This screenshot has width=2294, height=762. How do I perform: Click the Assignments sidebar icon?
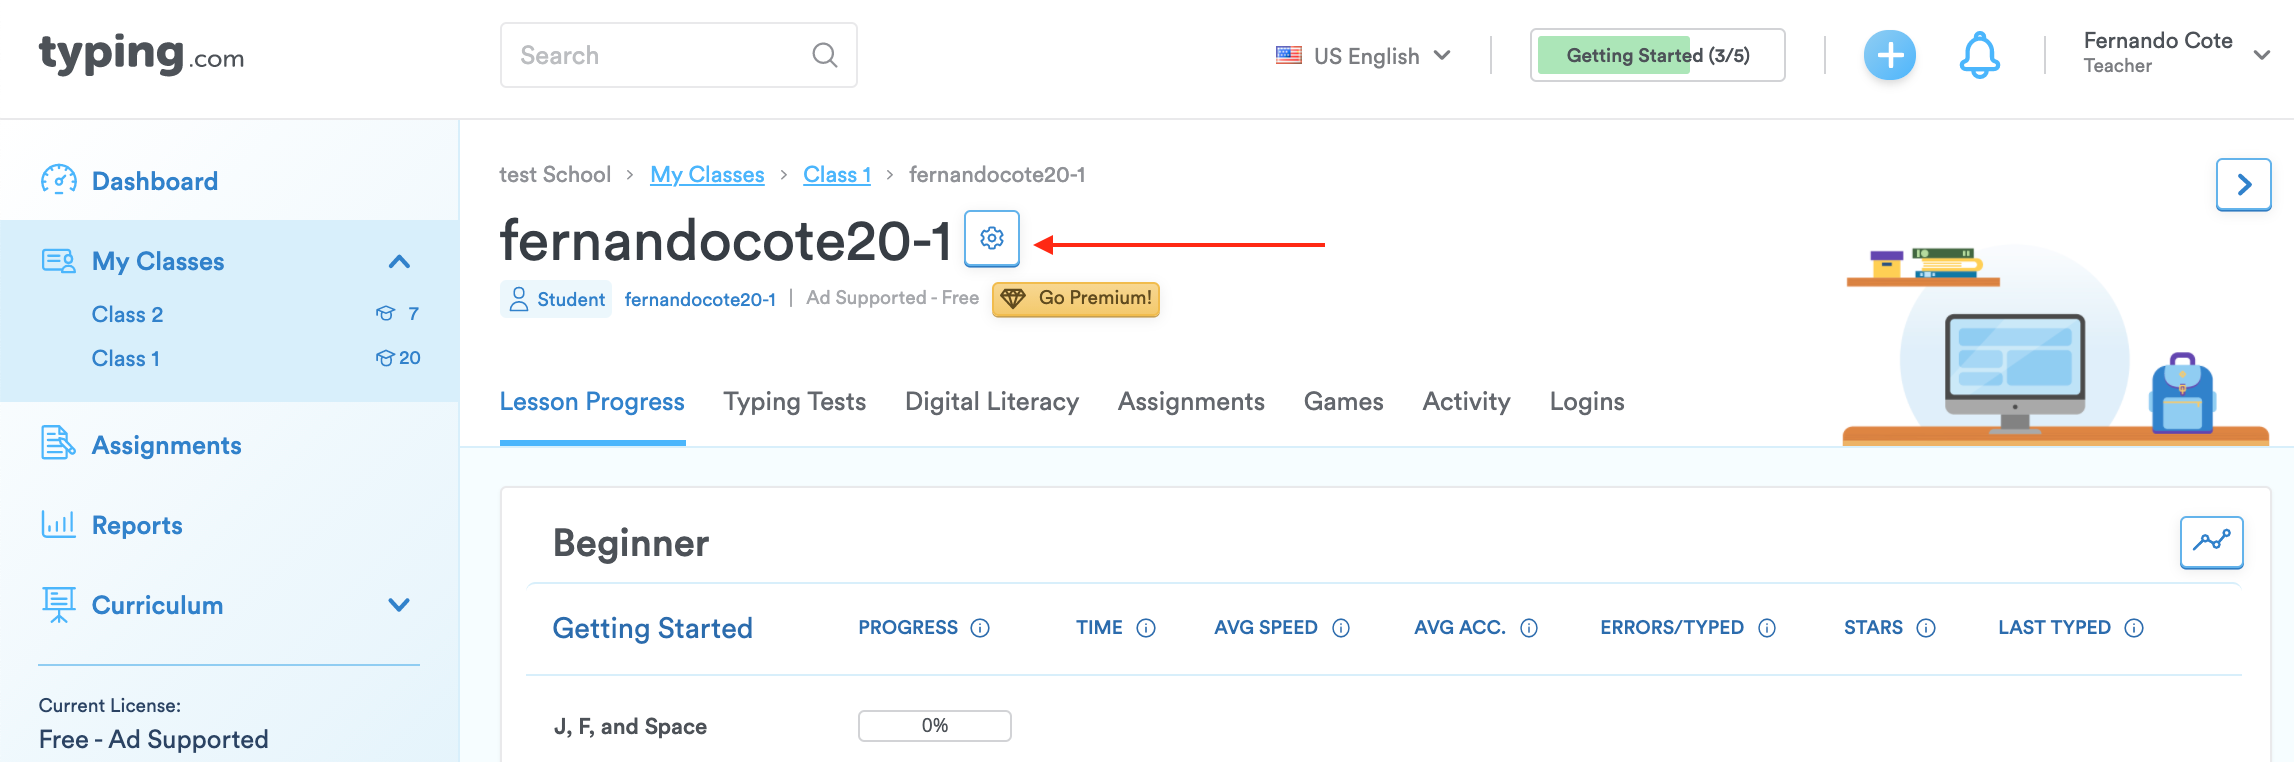[59, 444]
